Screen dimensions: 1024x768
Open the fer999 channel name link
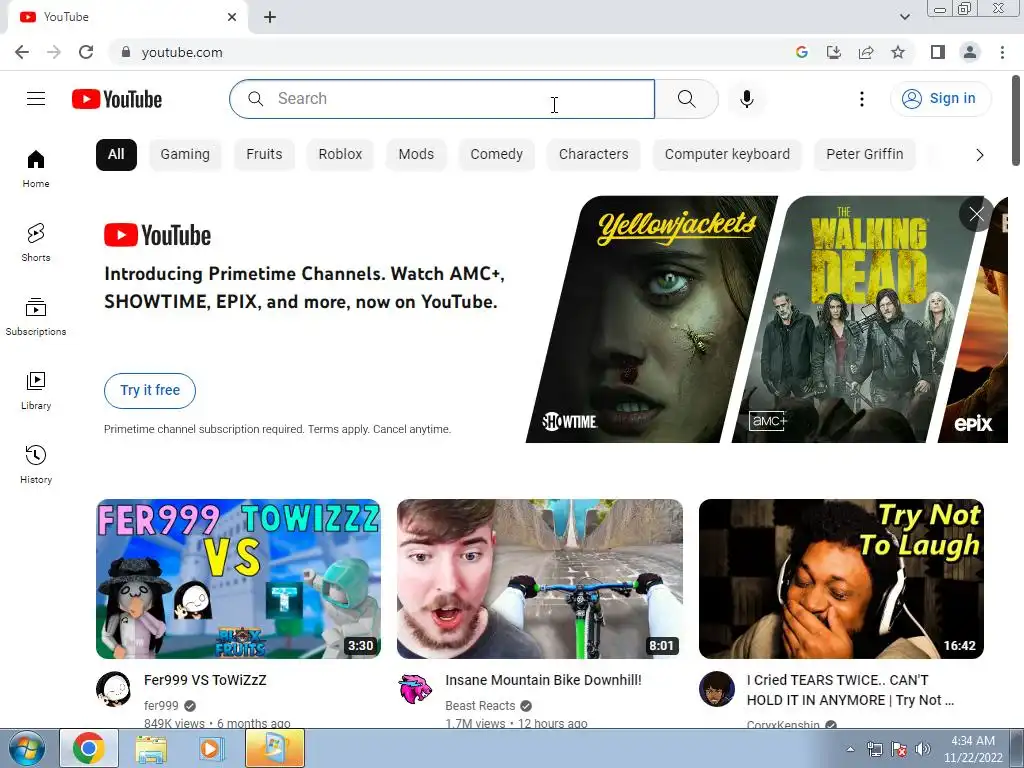(161, 706)
